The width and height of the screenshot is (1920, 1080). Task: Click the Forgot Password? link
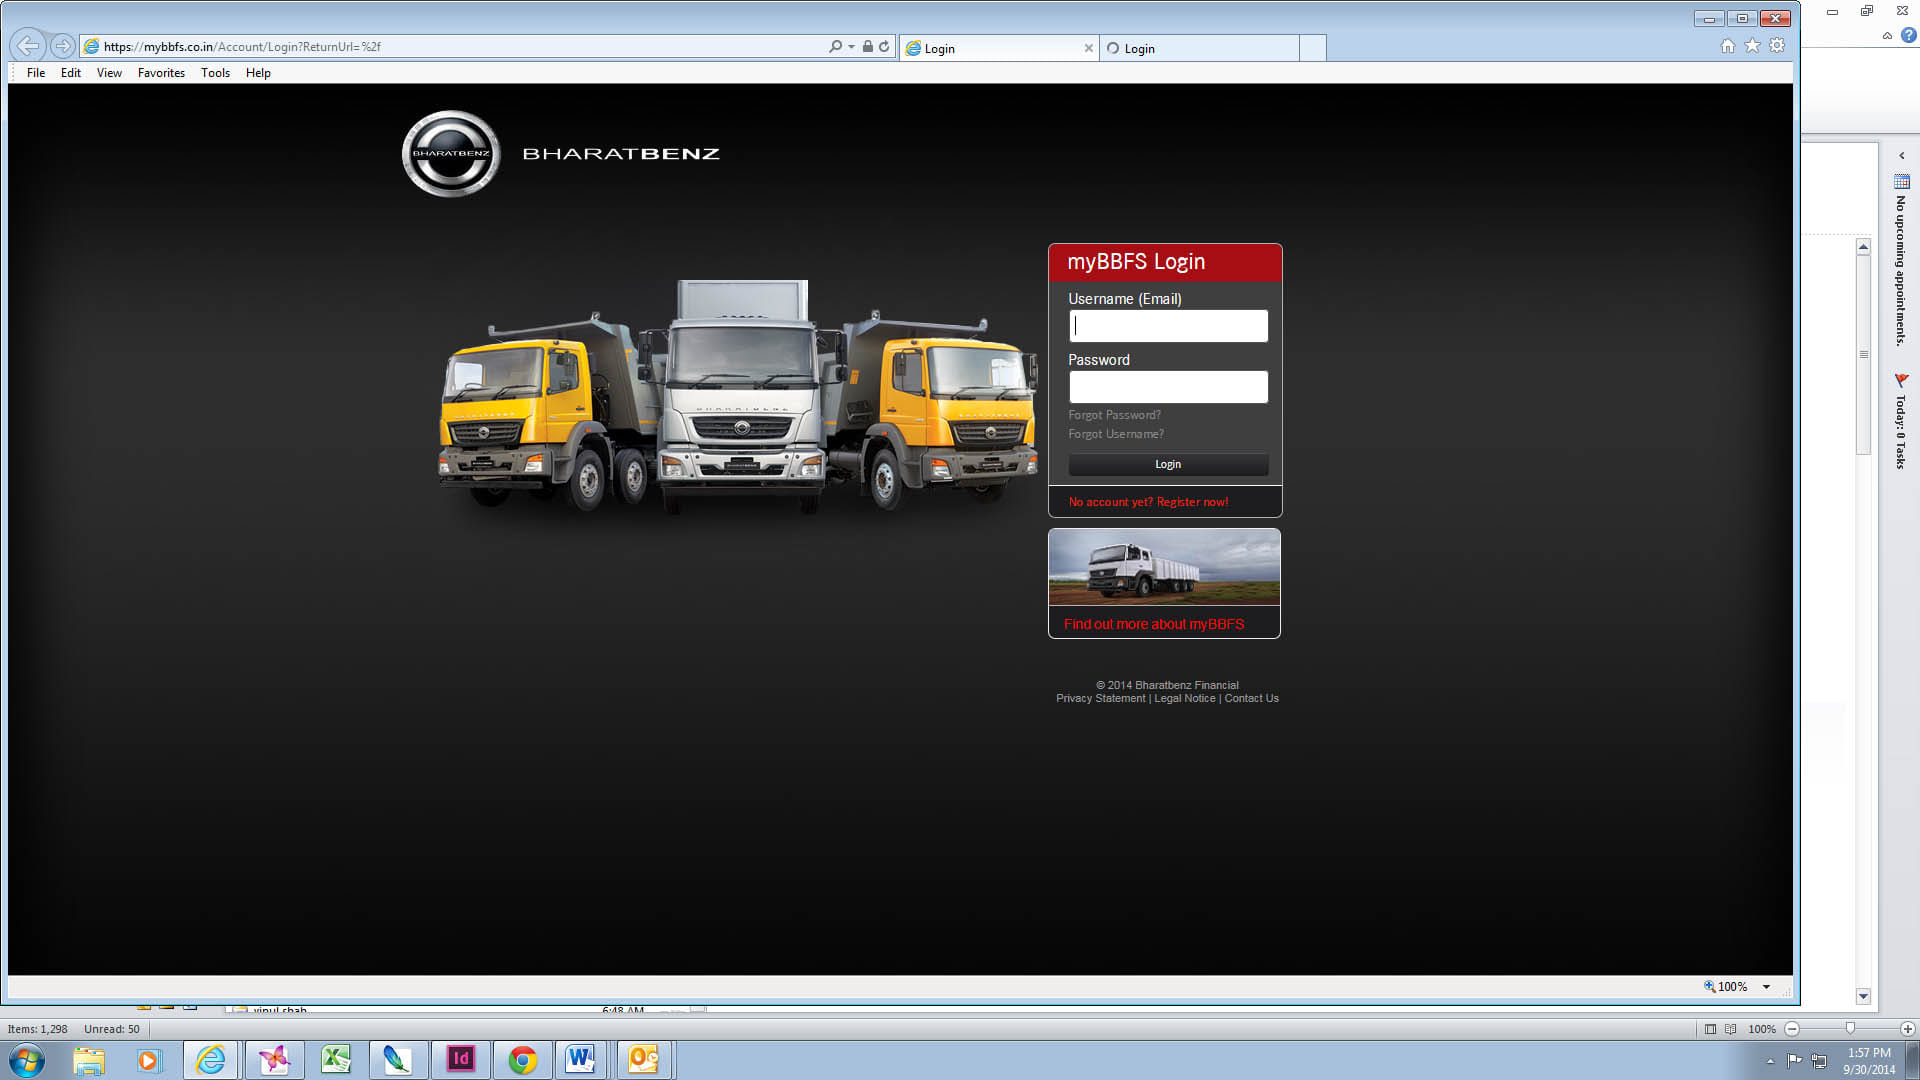coord(1114,415)
